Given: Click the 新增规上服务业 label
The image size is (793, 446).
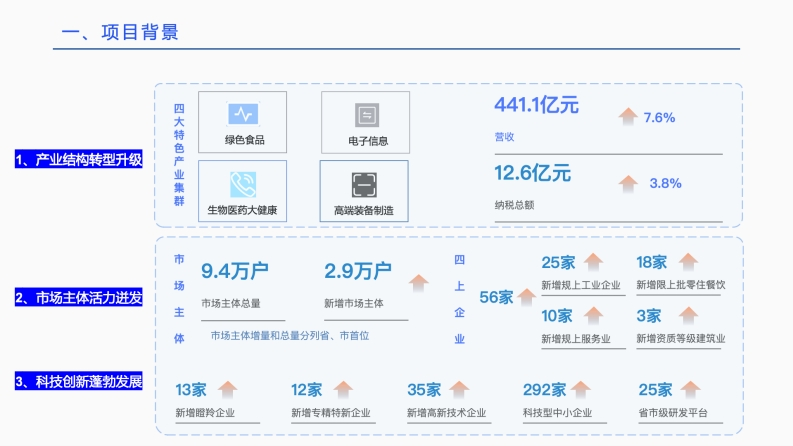Looking at the screenshot, I should click(x=576, y=339).
